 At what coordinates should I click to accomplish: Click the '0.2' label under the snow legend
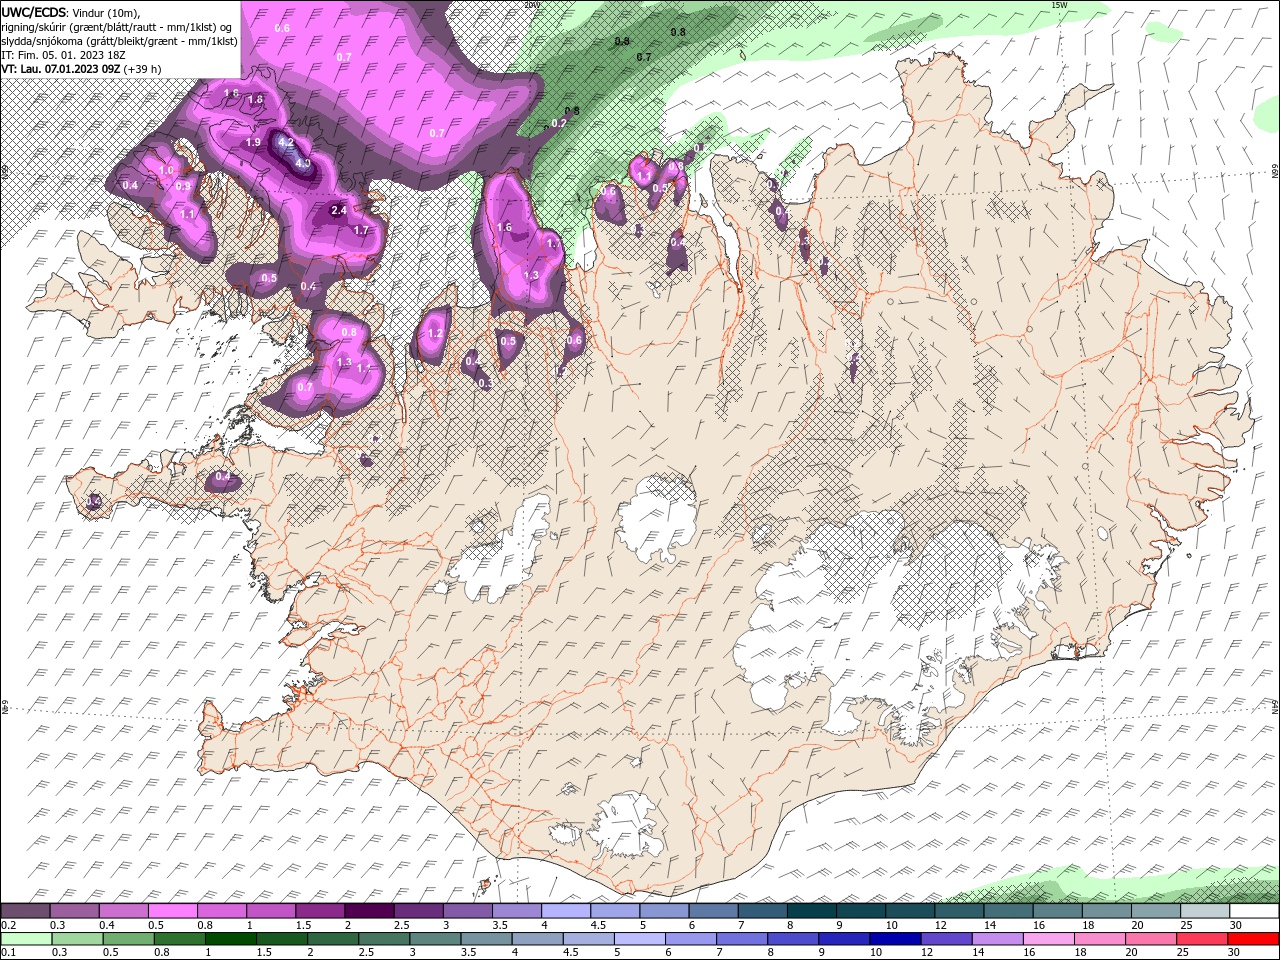coord(8,925)
